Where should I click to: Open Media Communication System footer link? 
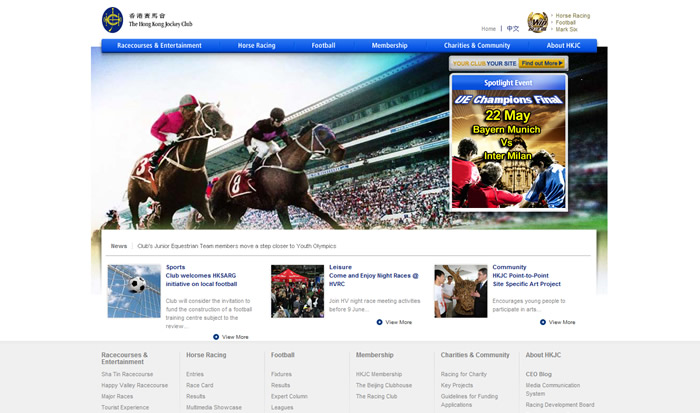[x=553, y=389]
